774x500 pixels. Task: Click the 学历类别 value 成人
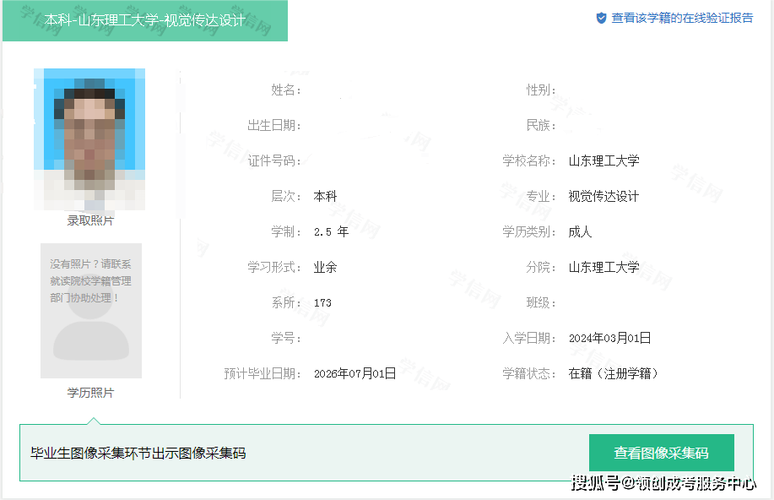pyautogui.click(x=580, y=232)
